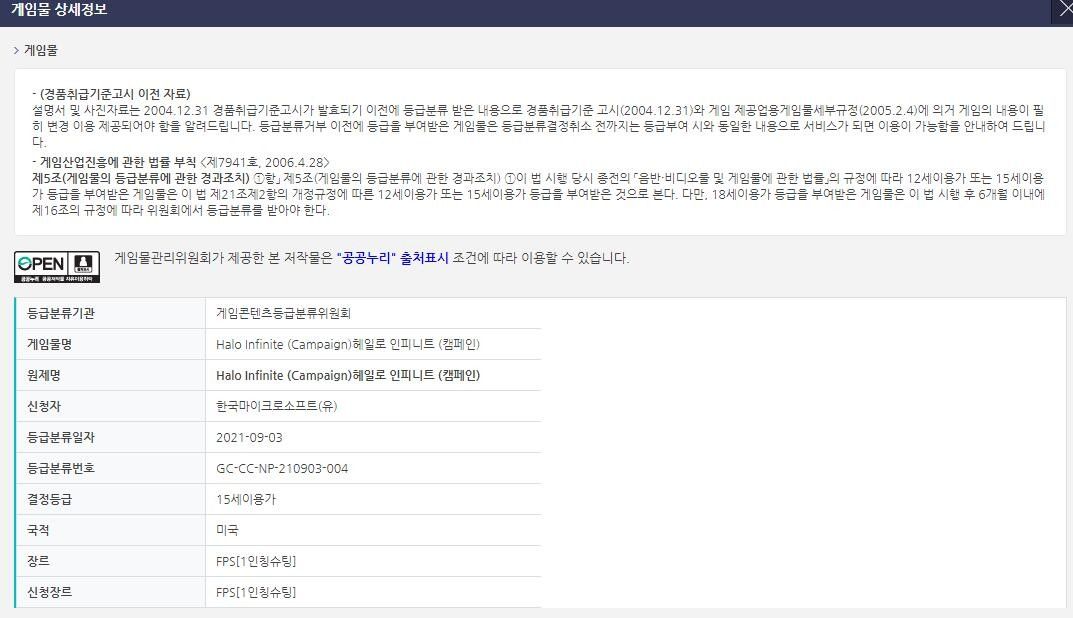The image size is (1073, 618).
Task: Click the 15세이용가 value in 결정등급 row
Action: [x=246, y=499]
